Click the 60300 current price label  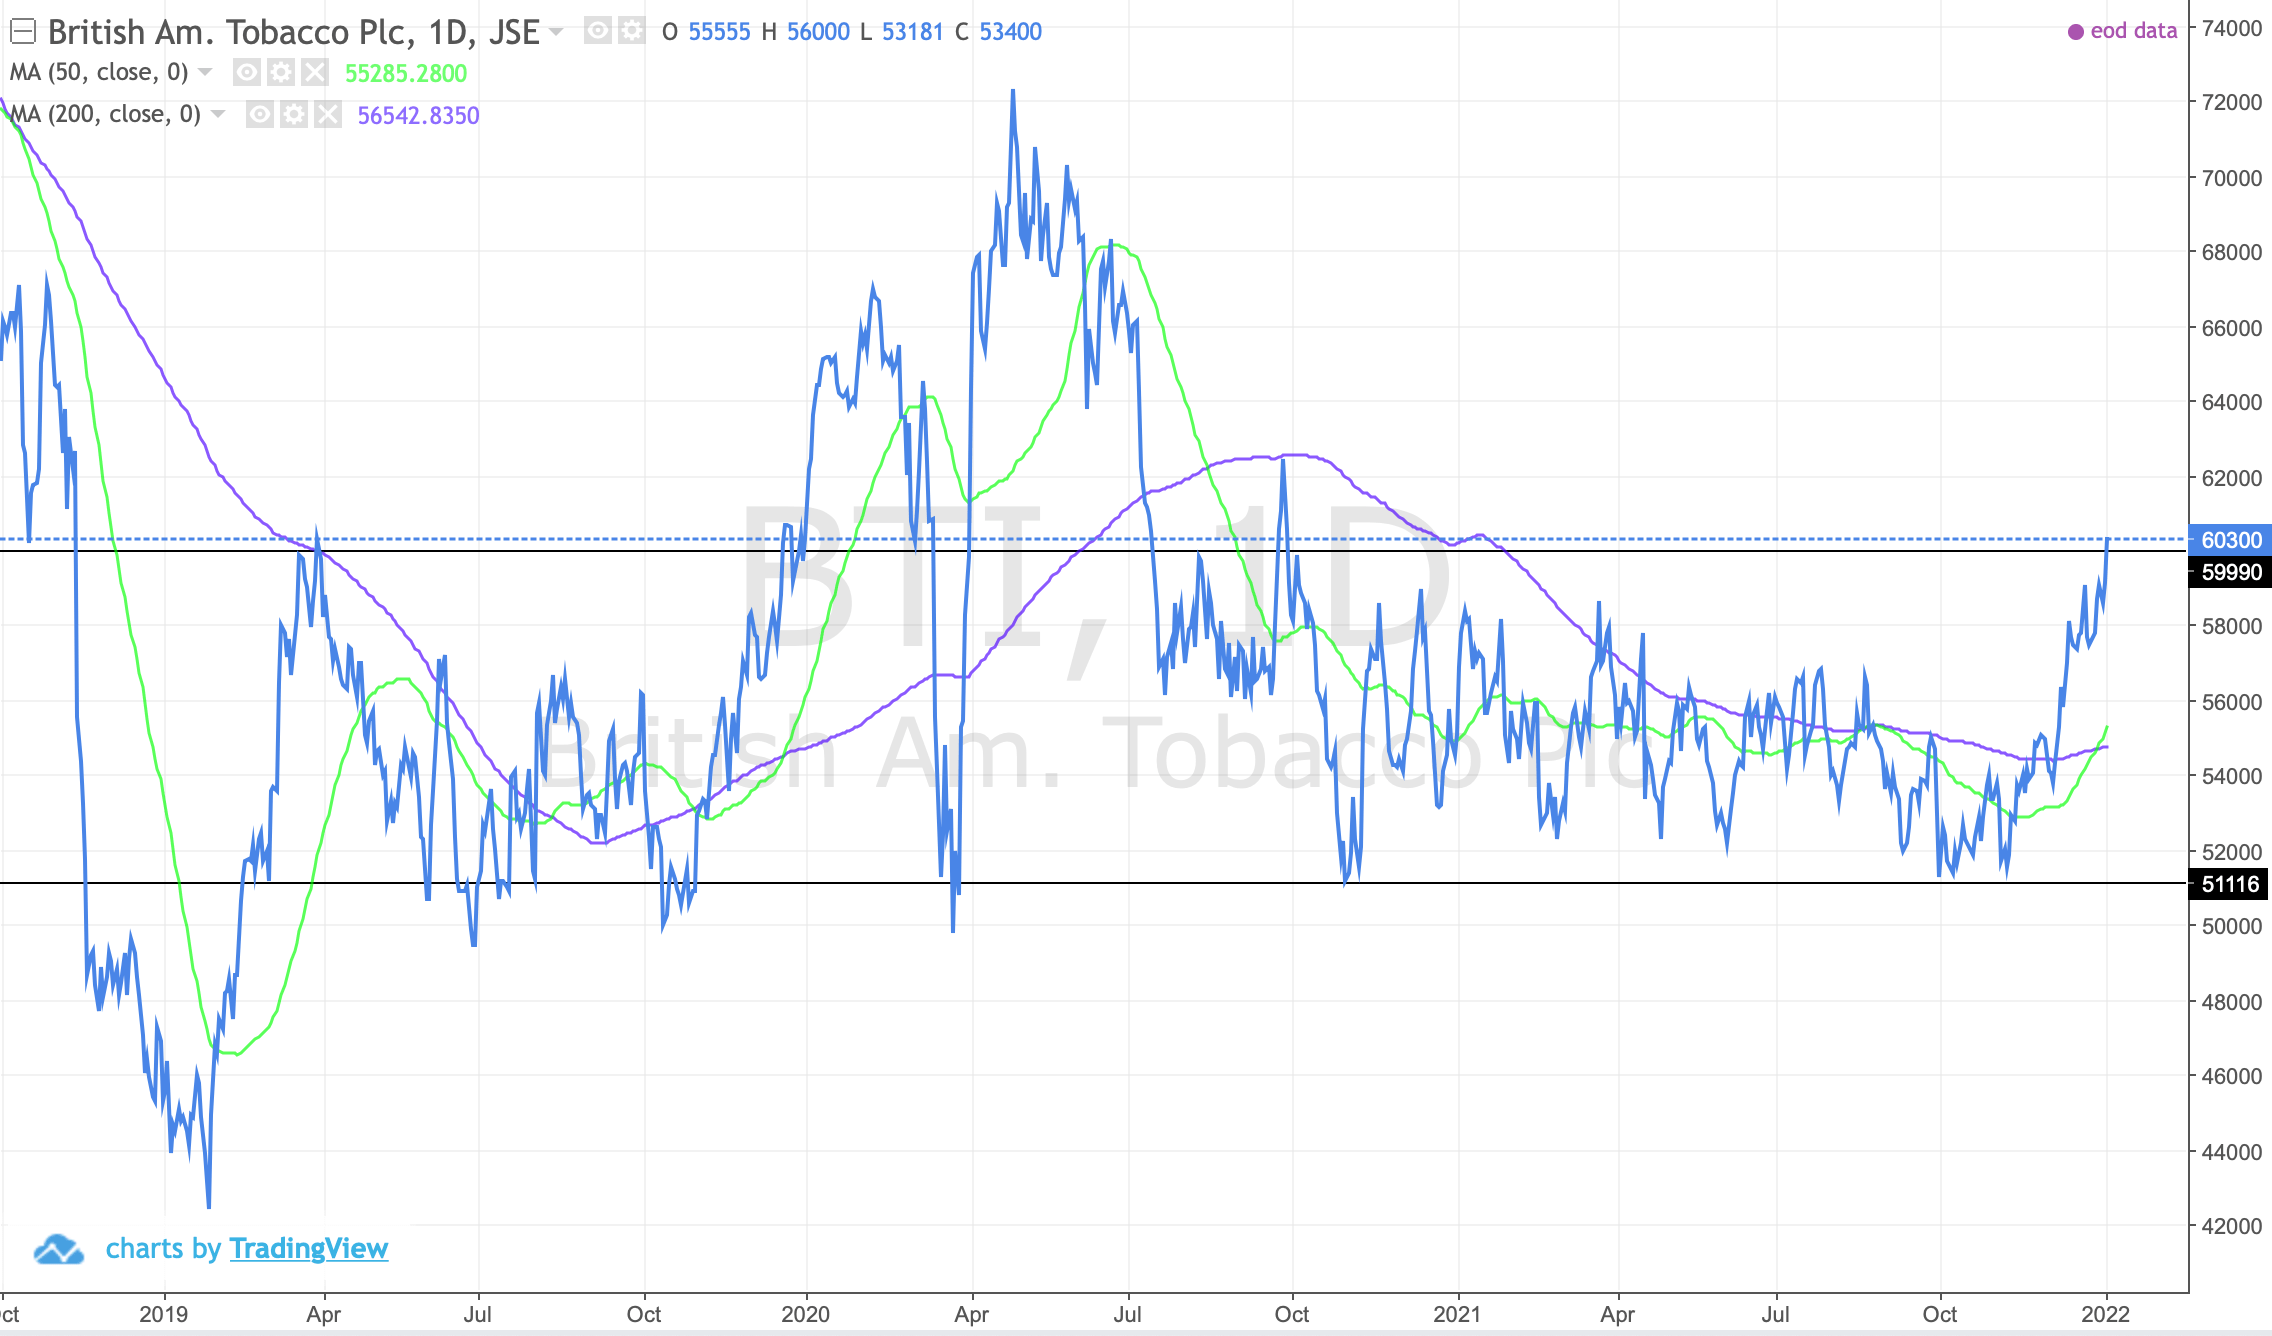[2231, 540]
